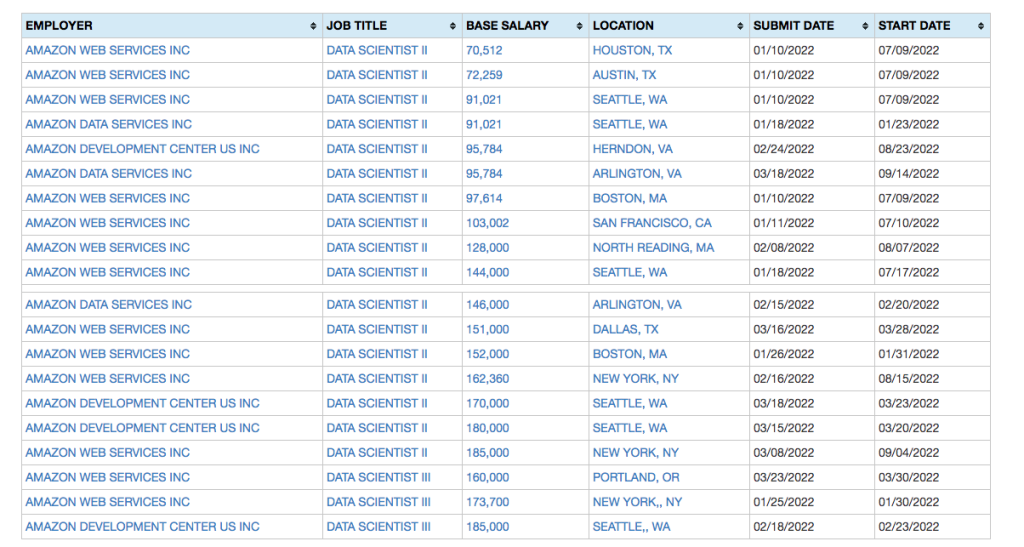This screenshot has height=547, width=1024.
Task: Open AUSTIN, TX location link
Action: 624,75
